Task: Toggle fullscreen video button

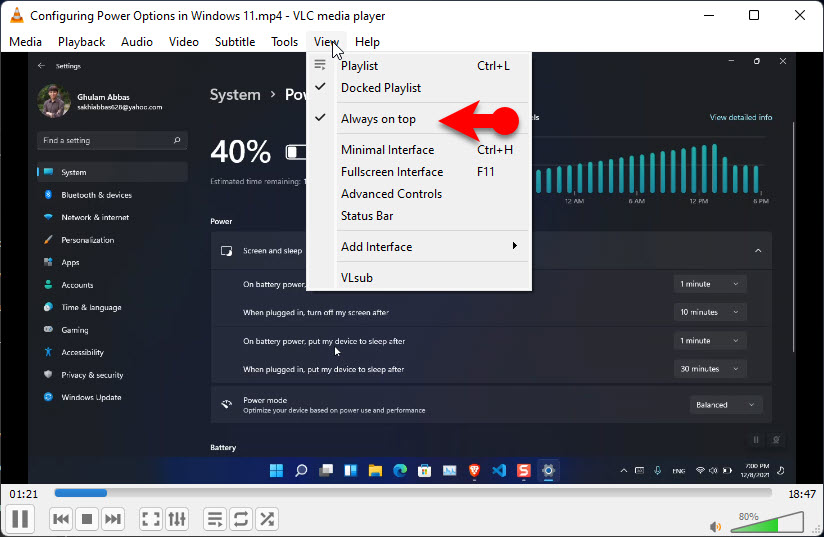Action: coord(151,519)
